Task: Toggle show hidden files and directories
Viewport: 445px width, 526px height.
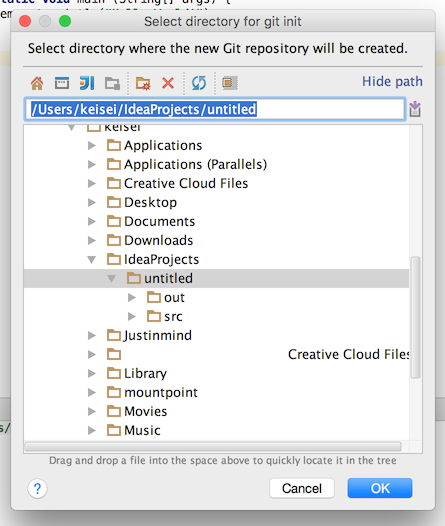Action: coord(230,83)
